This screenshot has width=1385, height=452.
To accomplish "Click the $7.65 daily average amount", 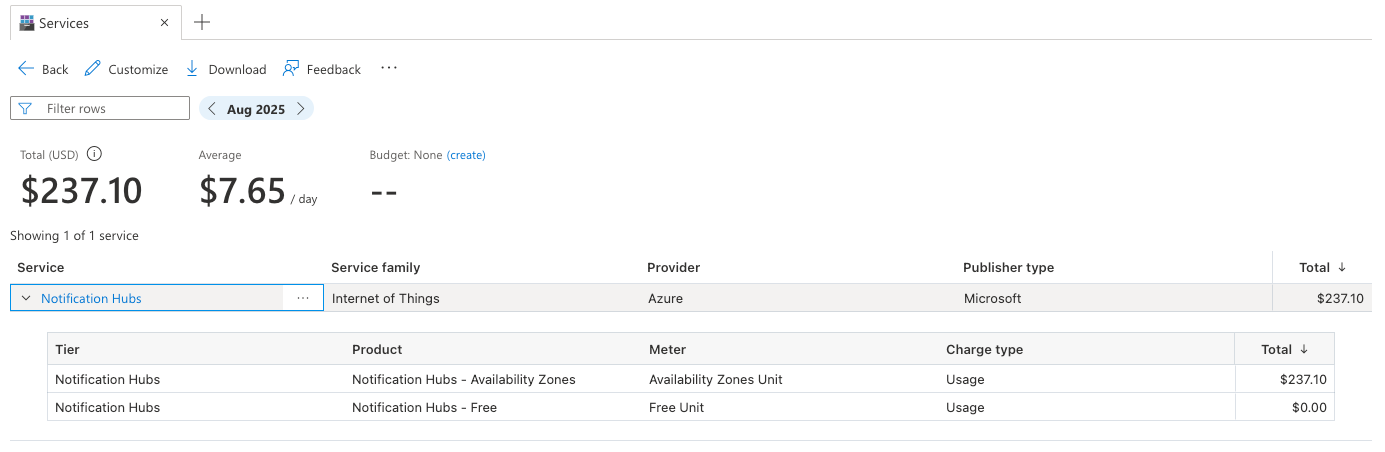I will pos(243,190).
